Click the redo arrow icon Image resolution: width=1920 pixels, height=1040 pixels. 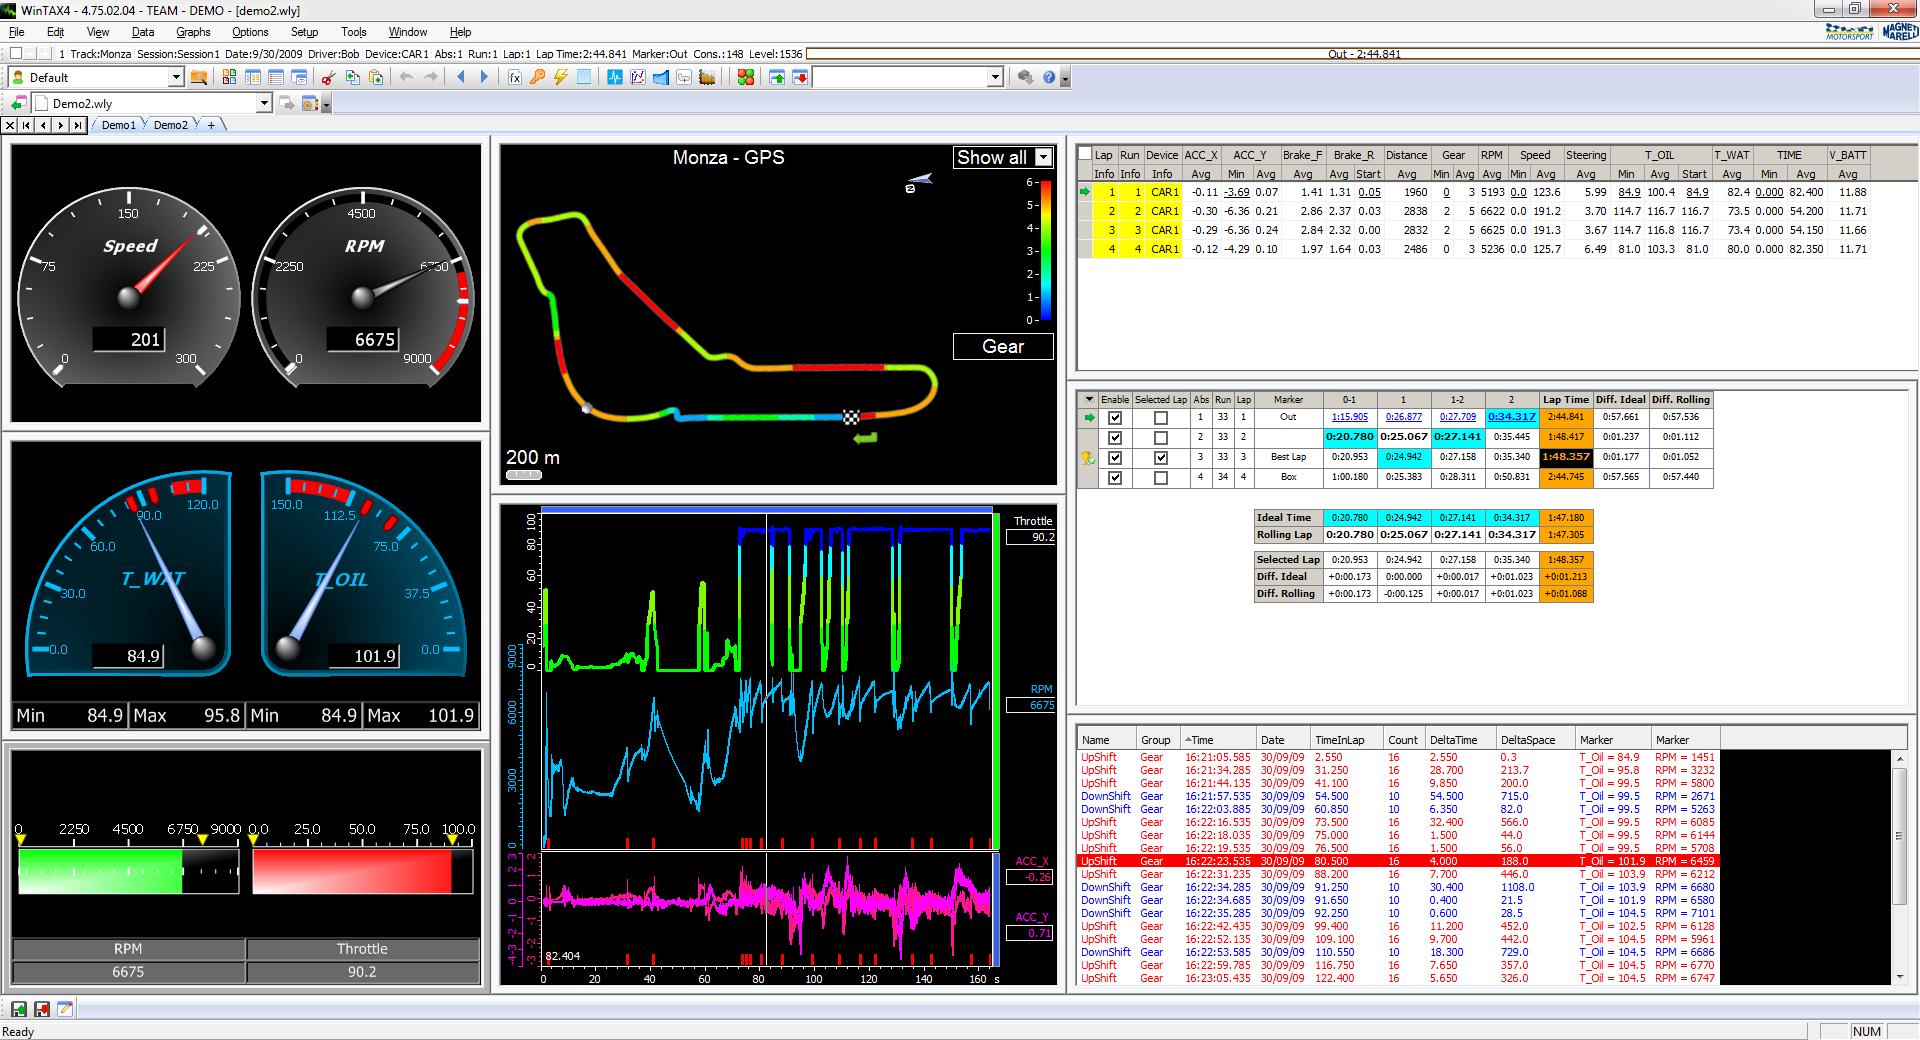tap(431, 77)
